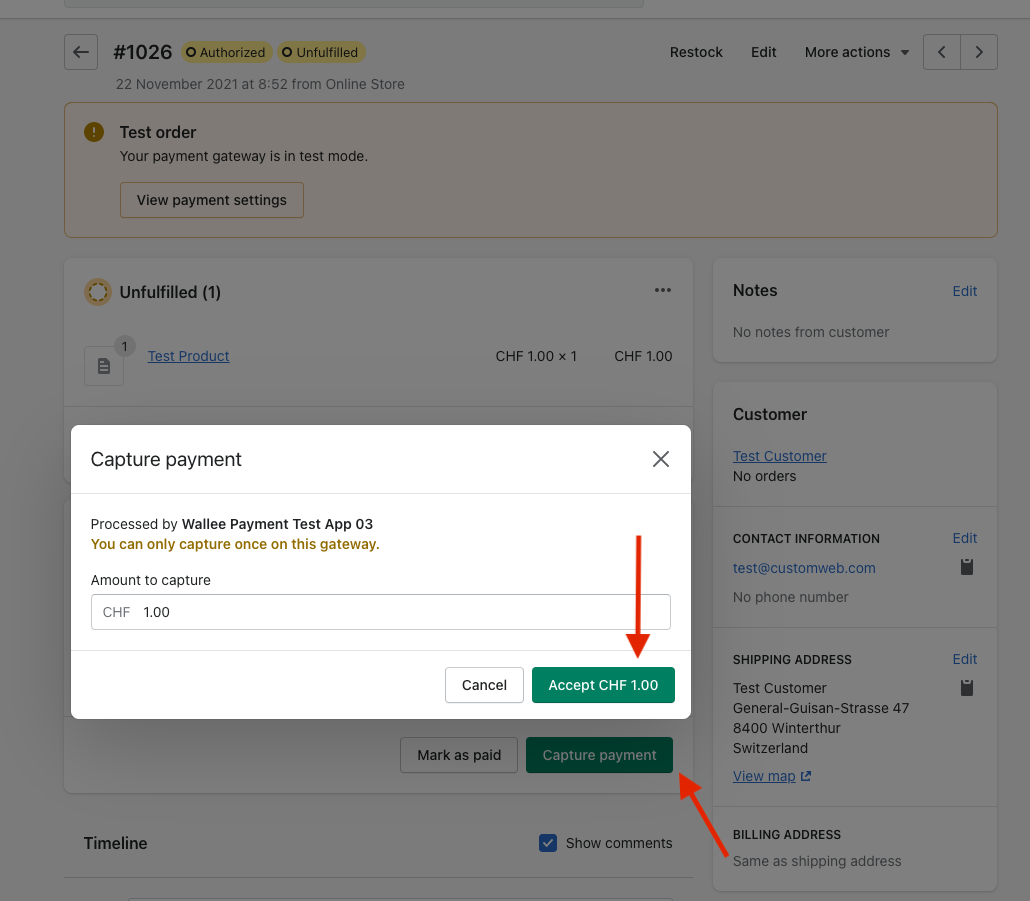Image resolution: width=1030 pixels, height=901 pixels.
Task: Edit the Notes section
Action: (964, 291)
